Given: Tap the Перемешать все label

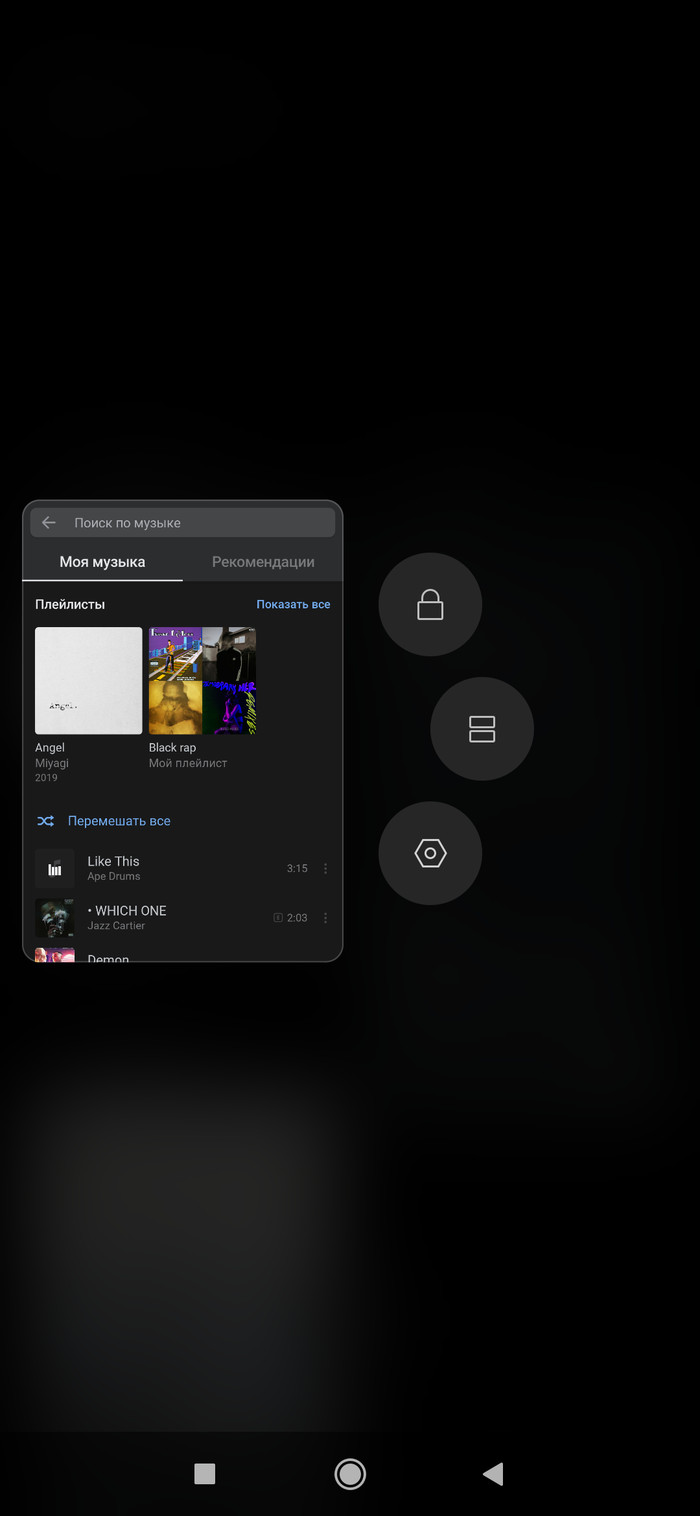Looking at the screenshot, I should (119, 821).
